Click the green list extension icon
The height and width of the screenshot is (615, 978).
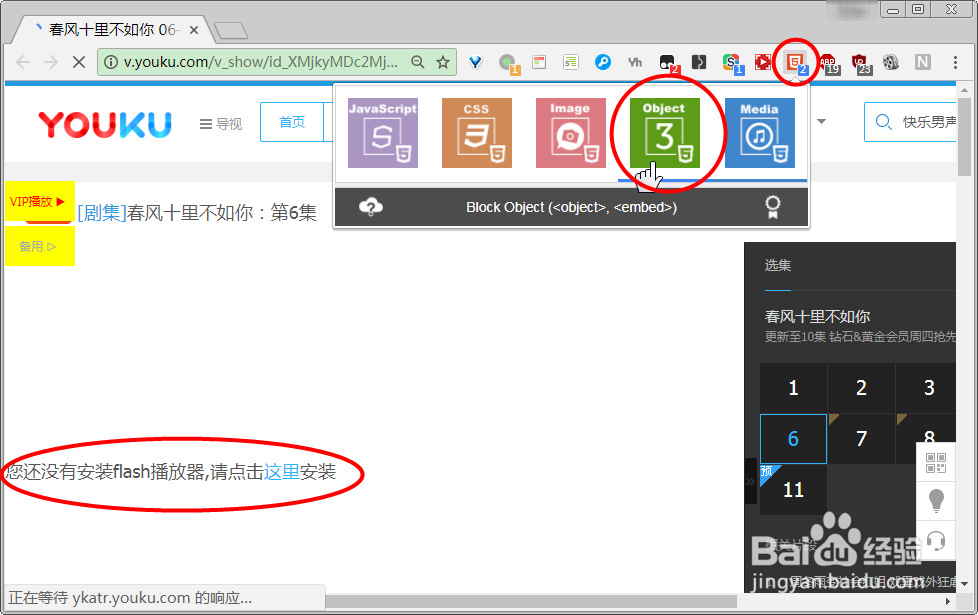pos(571,62)
